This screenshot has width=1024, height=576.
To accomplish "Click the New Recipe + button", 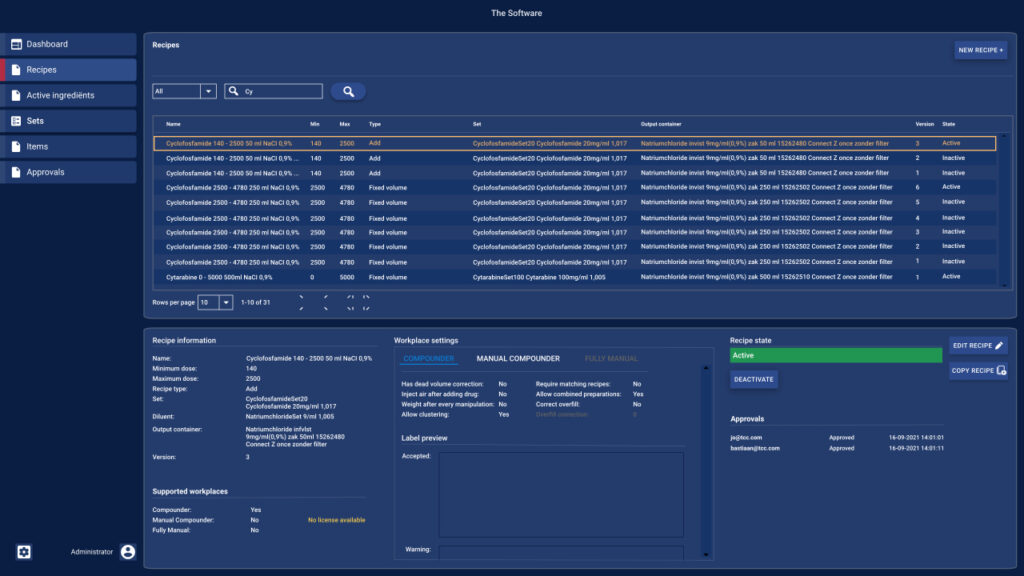I will point(980,50).
